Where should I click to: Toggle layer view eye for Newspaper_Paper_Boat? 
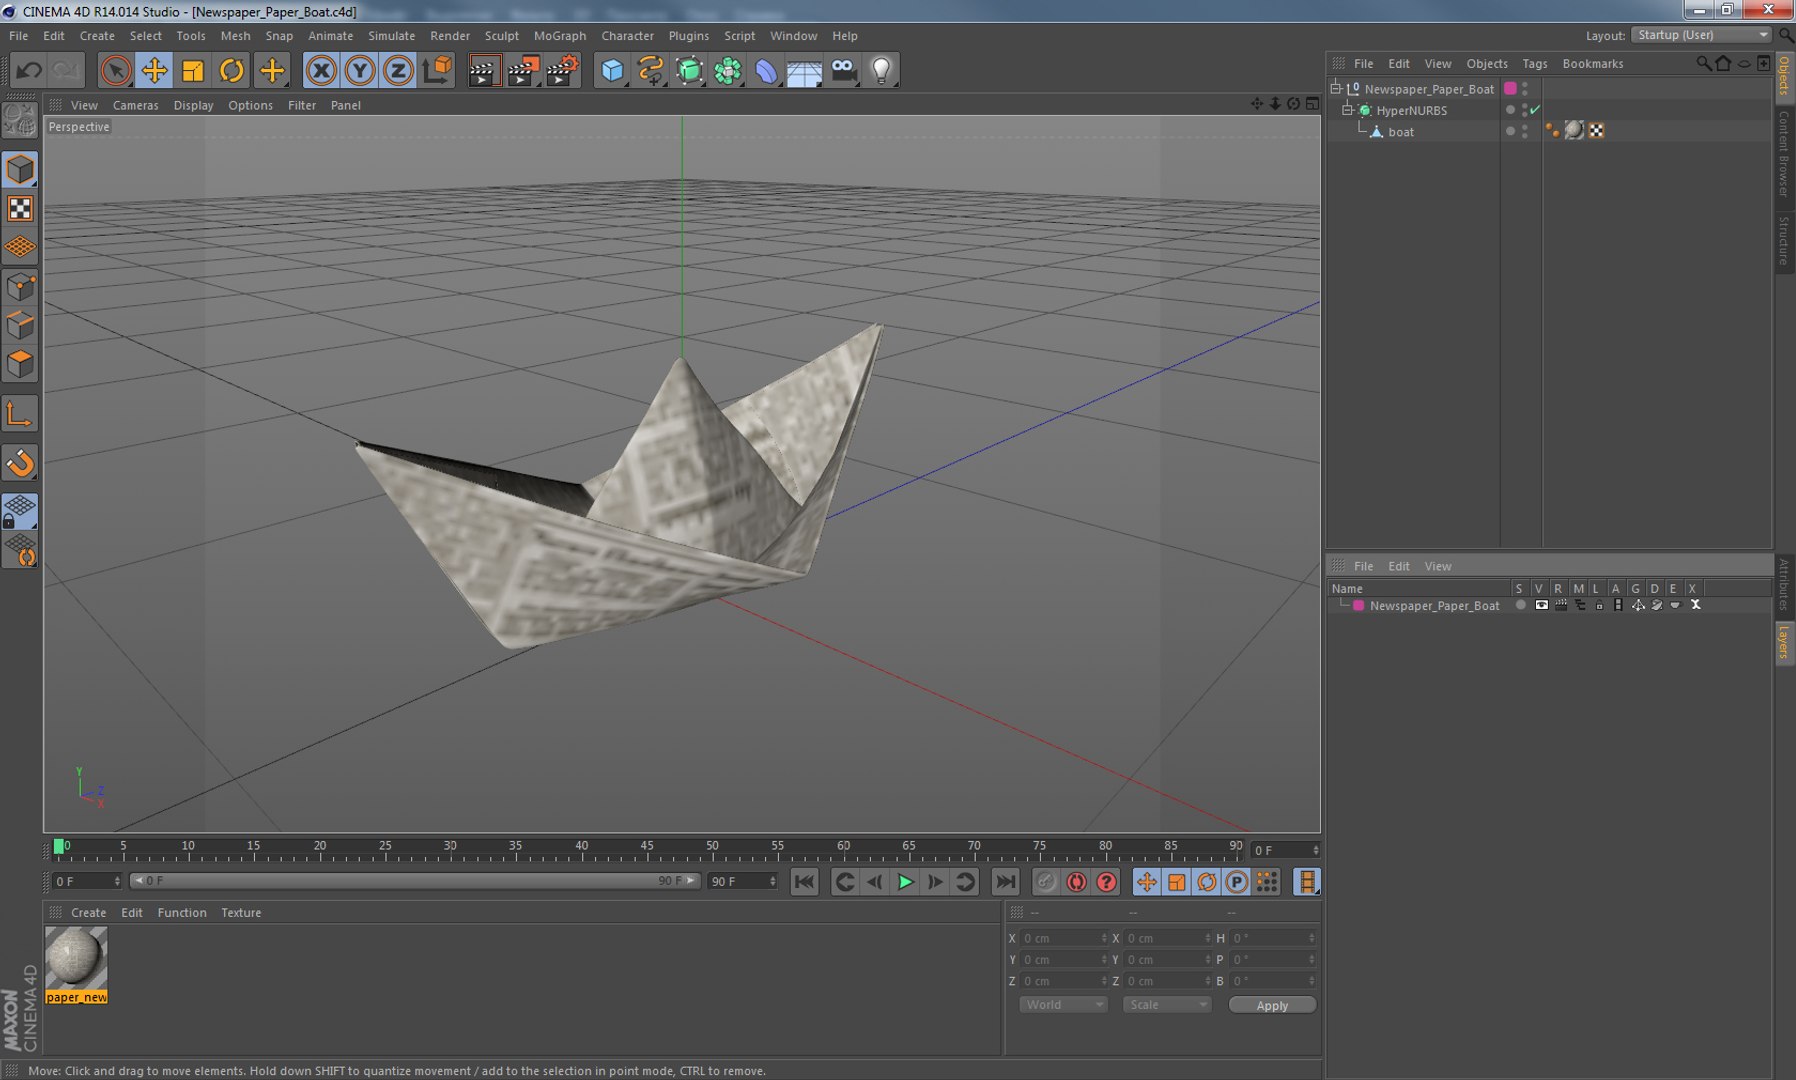(x=1541, y=605)
